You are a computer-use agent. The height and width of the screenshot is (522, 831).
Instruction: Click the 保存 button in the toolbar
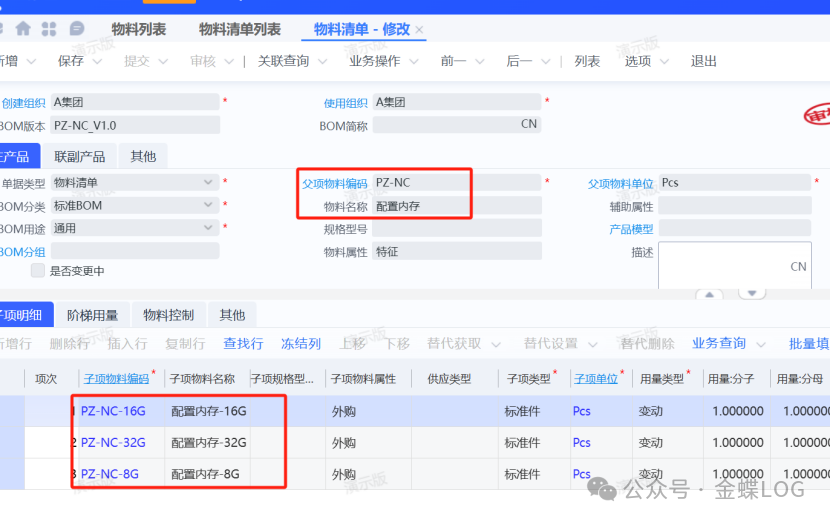click(x=71, y=61)
